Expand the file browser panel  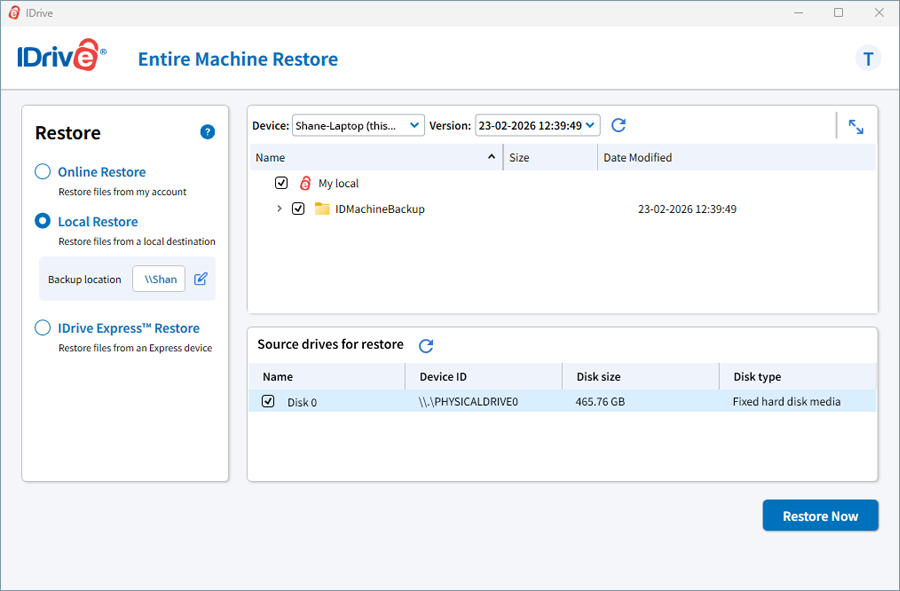click(x=856, y=127)
